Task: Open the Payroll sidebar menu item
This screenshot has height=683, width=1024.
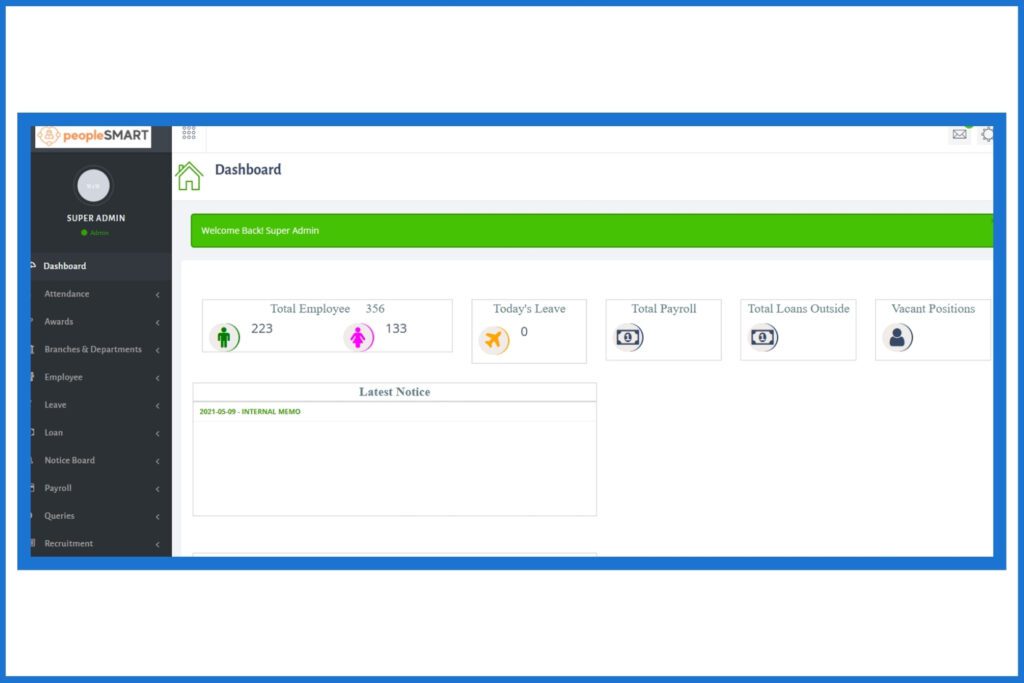Action: click(x=58, y=488)
